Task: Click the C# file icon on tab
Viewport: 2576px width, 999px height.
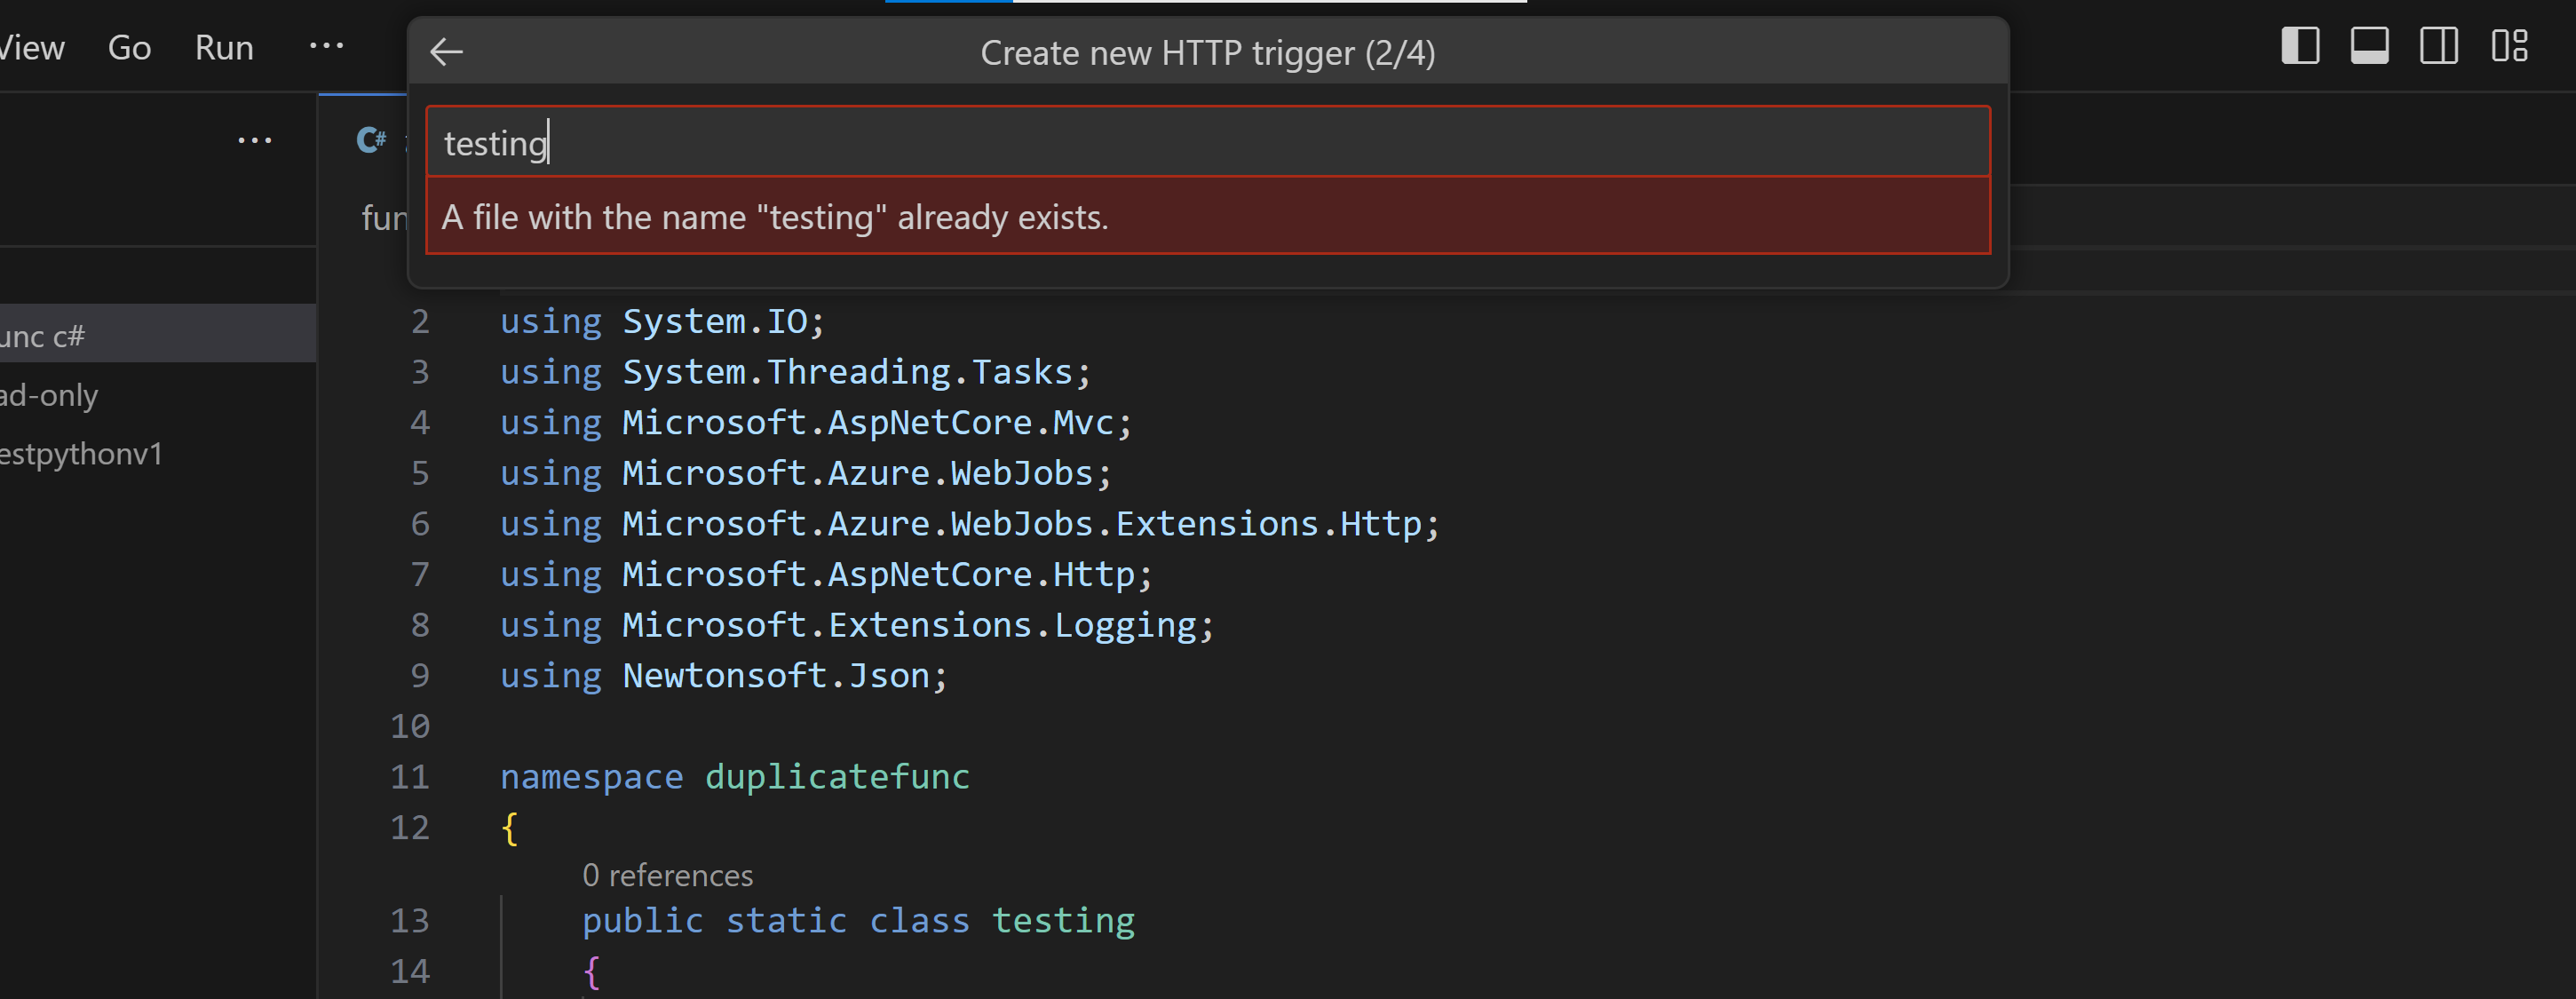Action: (371, 140)
